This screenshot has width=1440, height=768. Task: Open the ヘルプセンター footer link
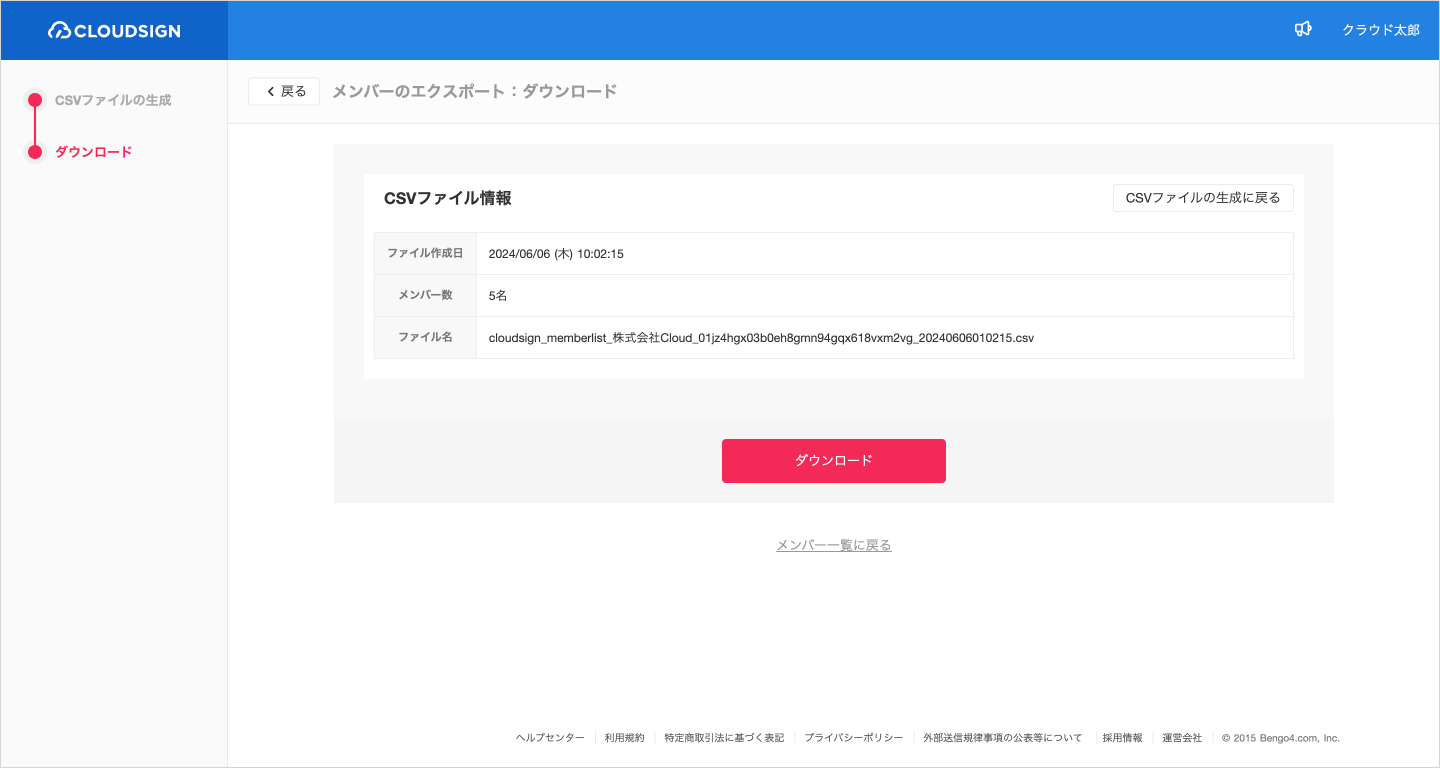click(550, 738)
